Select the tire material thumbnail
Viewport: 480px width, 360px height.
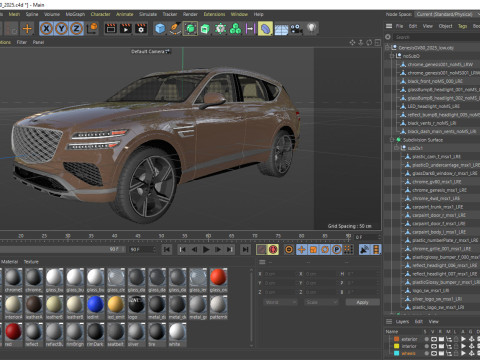[x=157, y=332]
